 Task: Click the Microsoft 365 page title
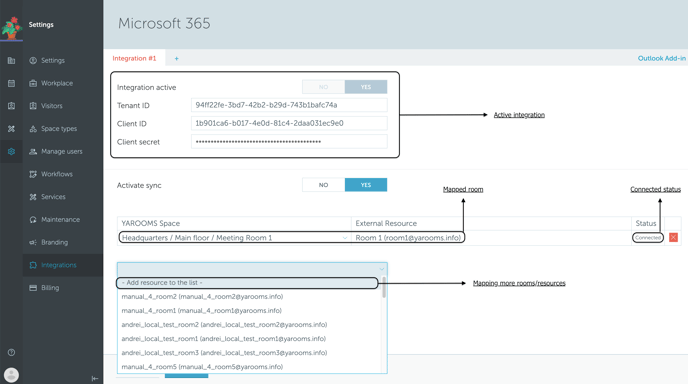(x=164, y=23)
